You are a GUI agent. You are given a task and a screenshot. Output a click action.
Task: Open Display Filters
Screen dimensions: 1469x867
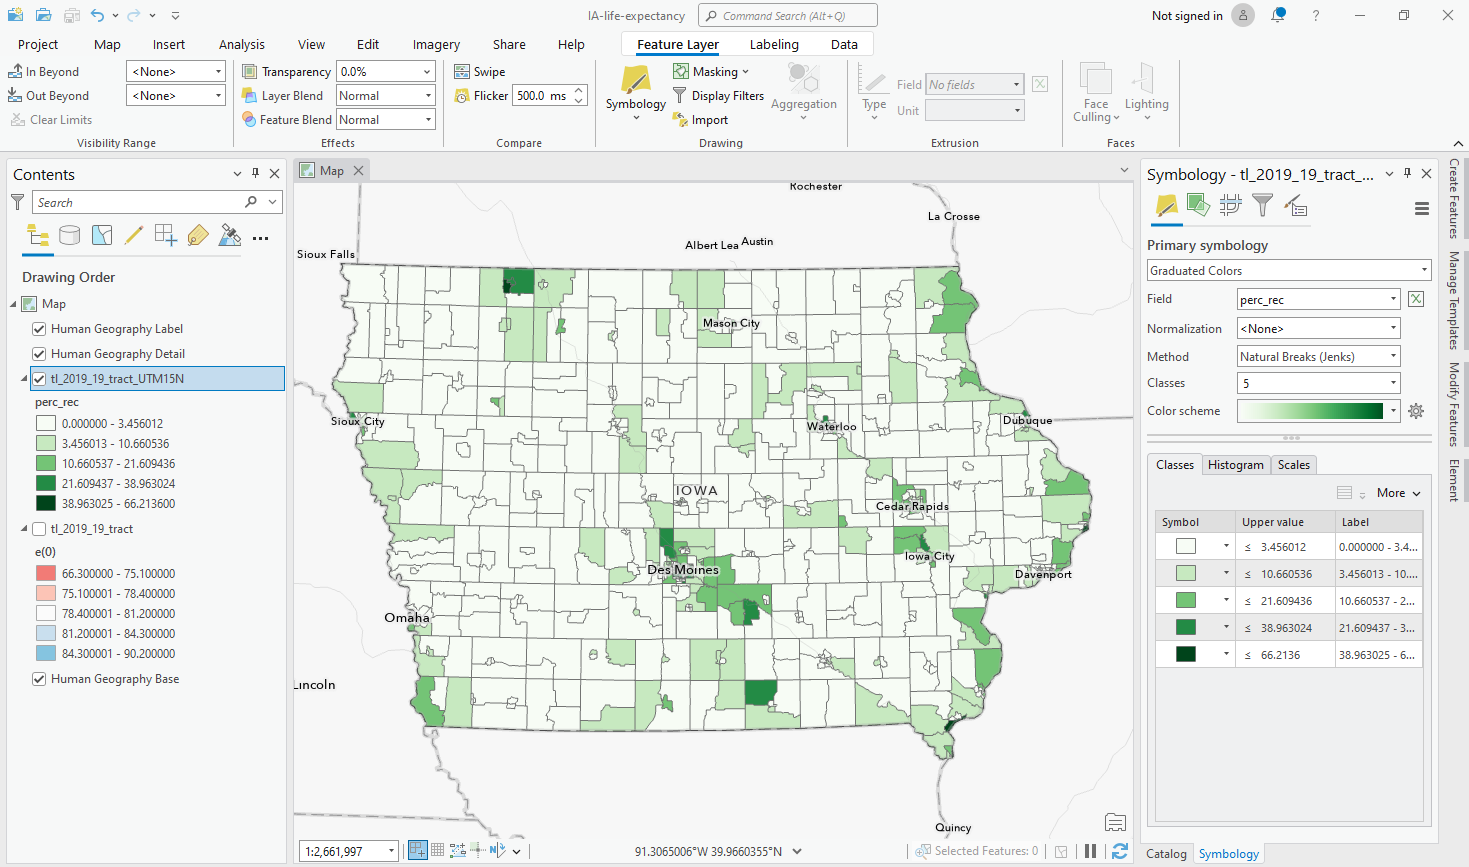(718, 96)
